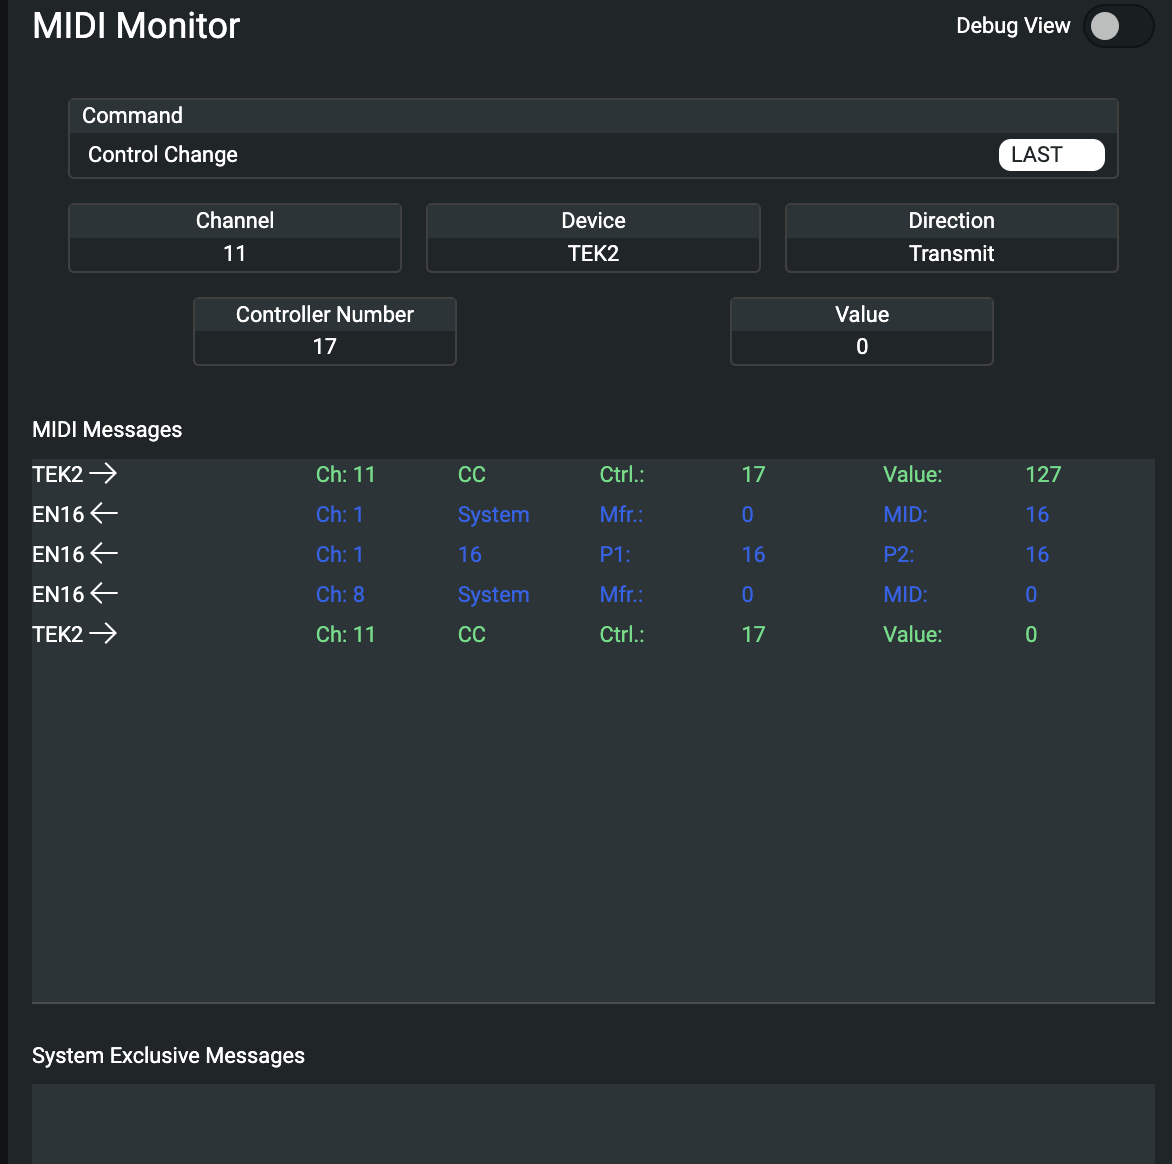This screenshot has width=1172, height=1164.
Task: Click the System label on Ch: 1 row
Action: [493, 515]
